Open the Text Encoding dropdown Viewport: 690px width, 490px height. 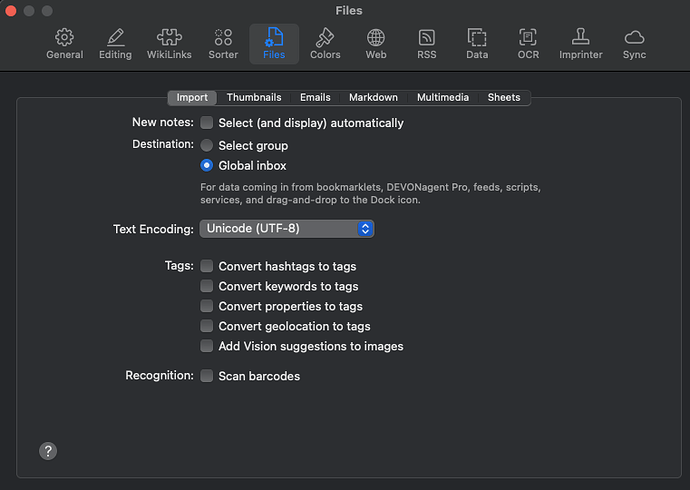[287, 229]
